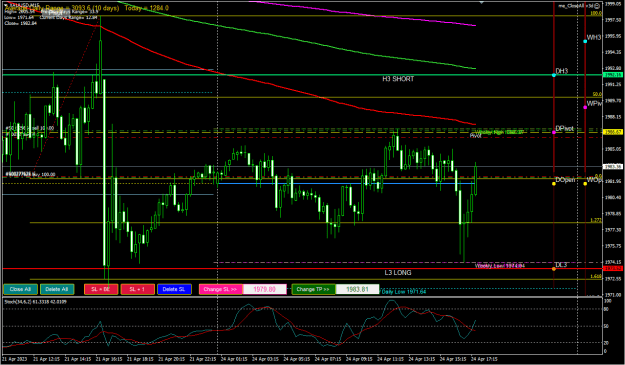Set stop loss to breakeven with SL = BE
The image size is (625, 365).
[x=101, y=289]
